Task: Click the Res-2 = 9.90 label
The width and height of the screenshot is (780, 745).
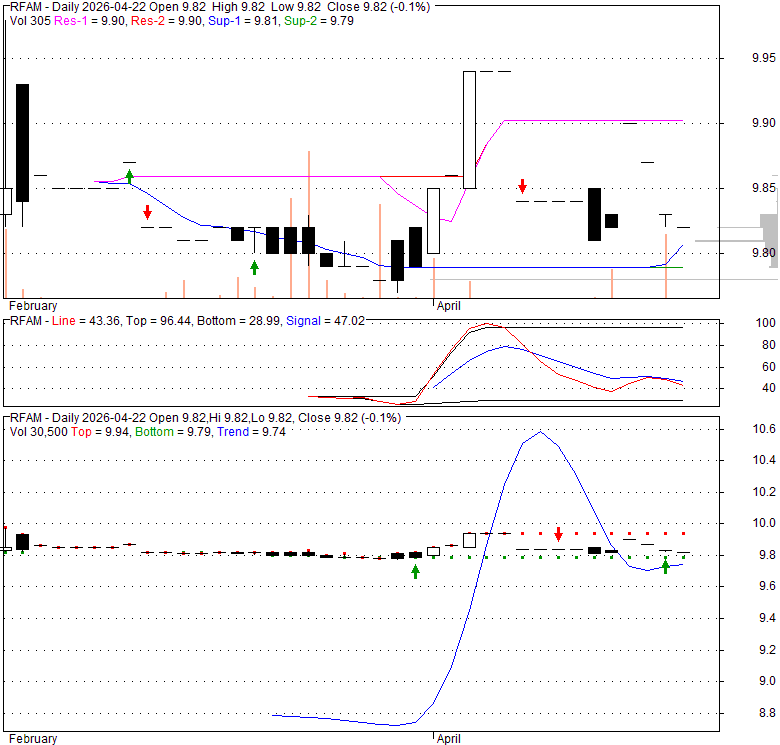Action: click(x=167, y=21)
